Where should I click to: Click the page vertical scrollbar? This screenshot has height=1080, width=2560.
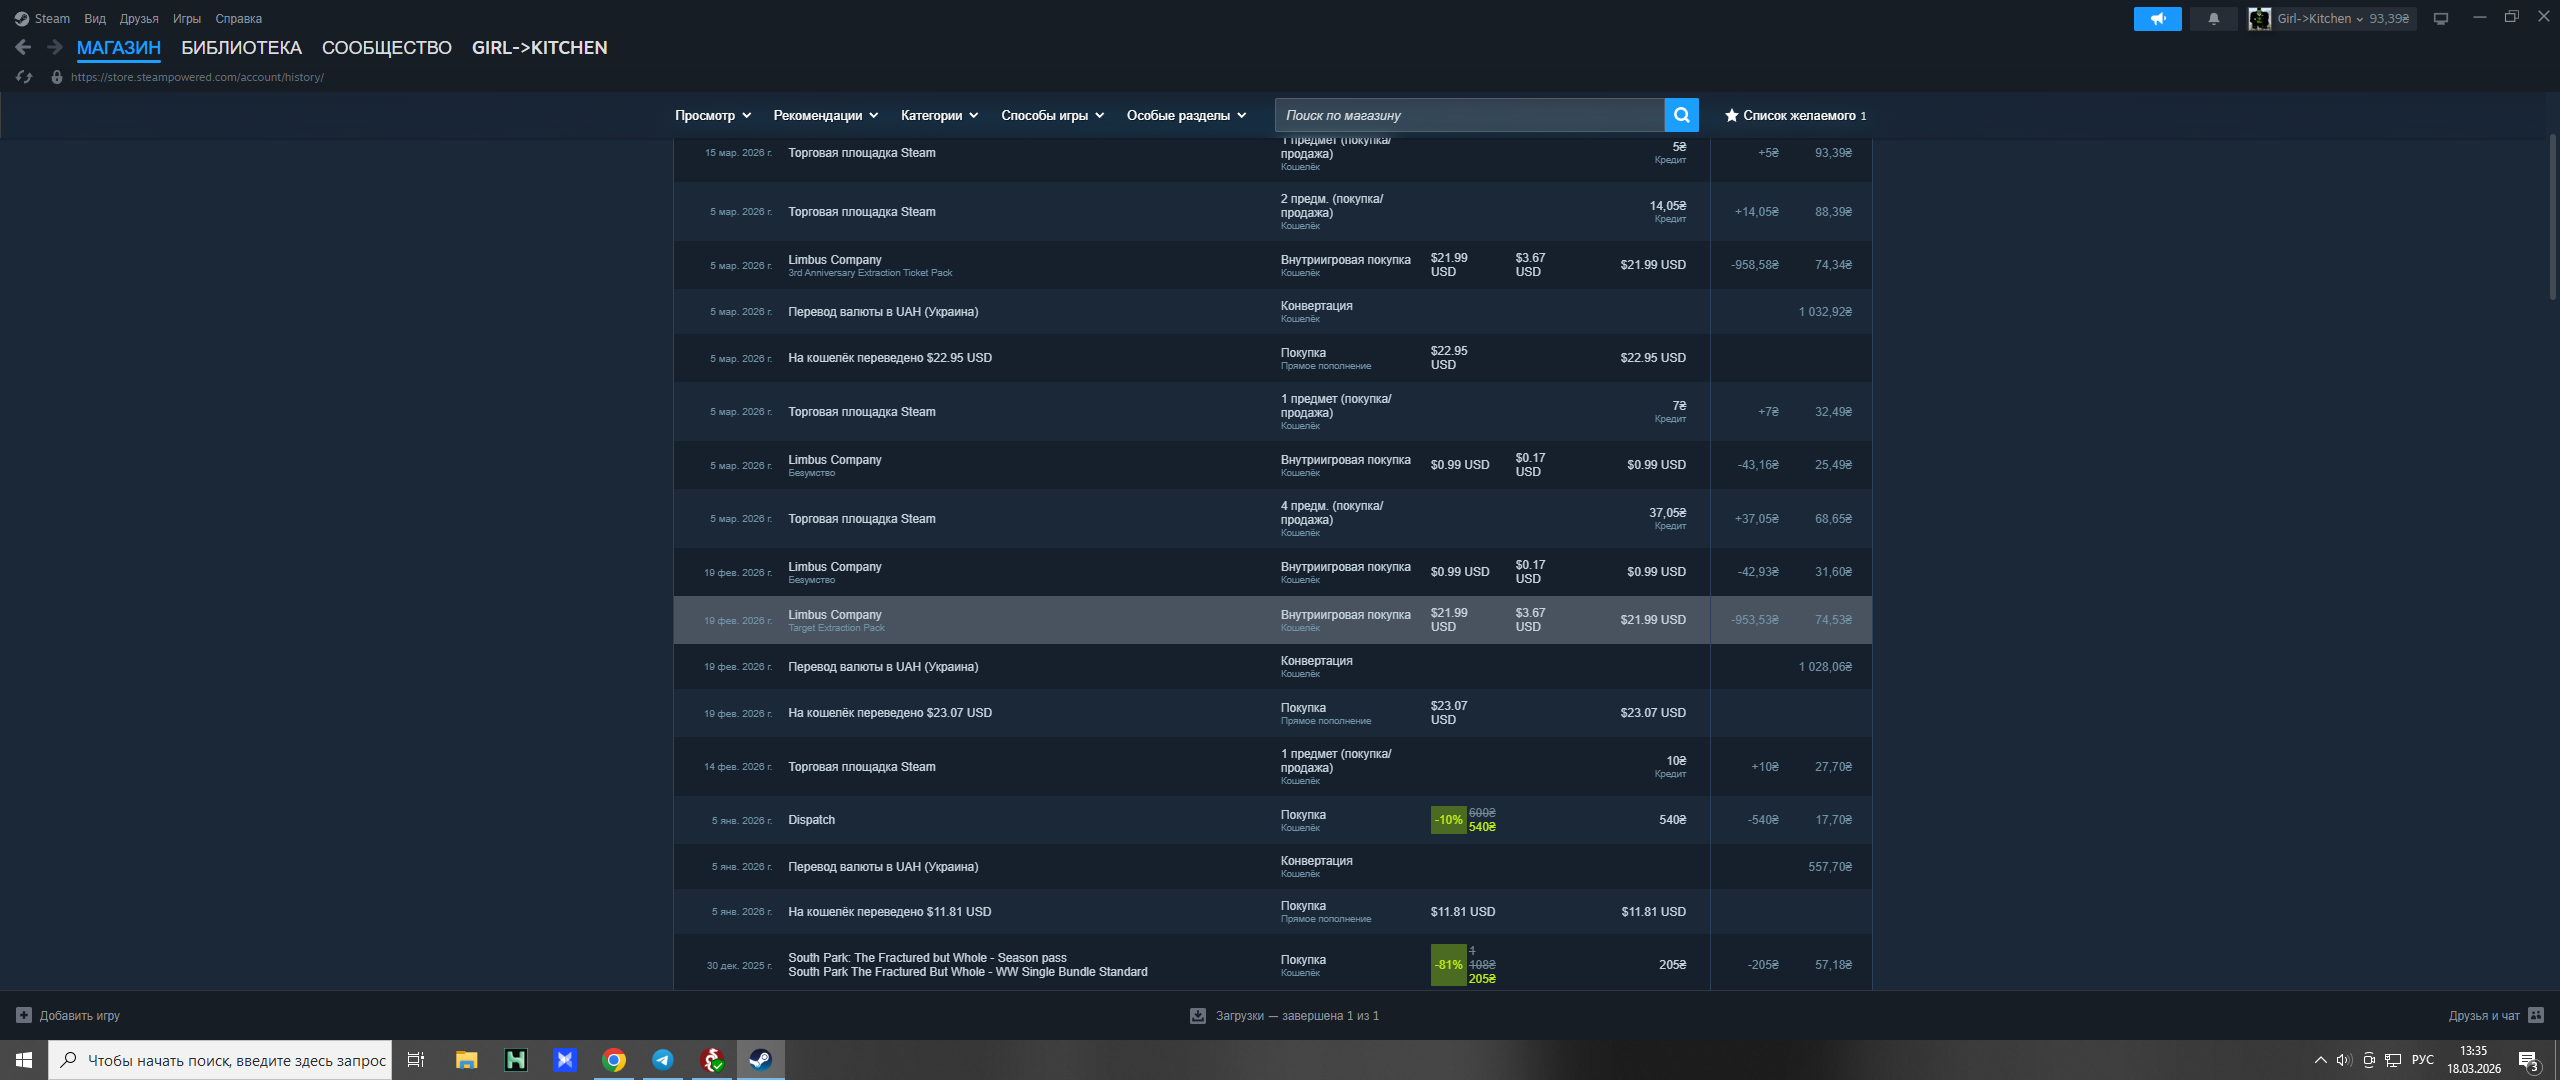2552,215
